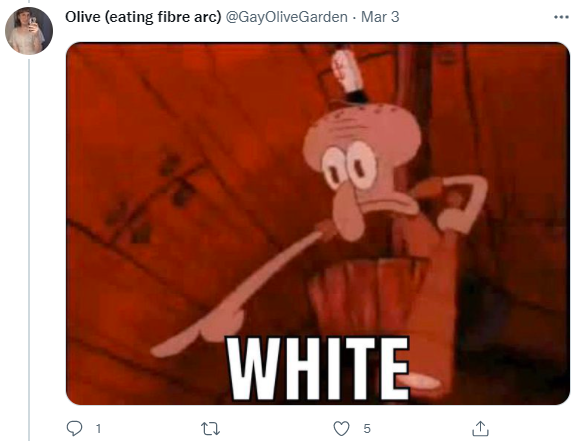Click the WHITE caption text on the GIF
This screenshot has height=441, width=587.
(x=319, y=369)
